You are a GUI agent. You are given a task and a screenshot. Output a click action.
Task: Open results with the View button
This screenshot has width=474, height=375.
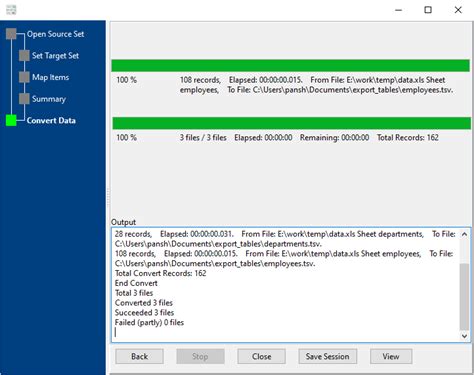pyautogui.click(x=391, y=357)
